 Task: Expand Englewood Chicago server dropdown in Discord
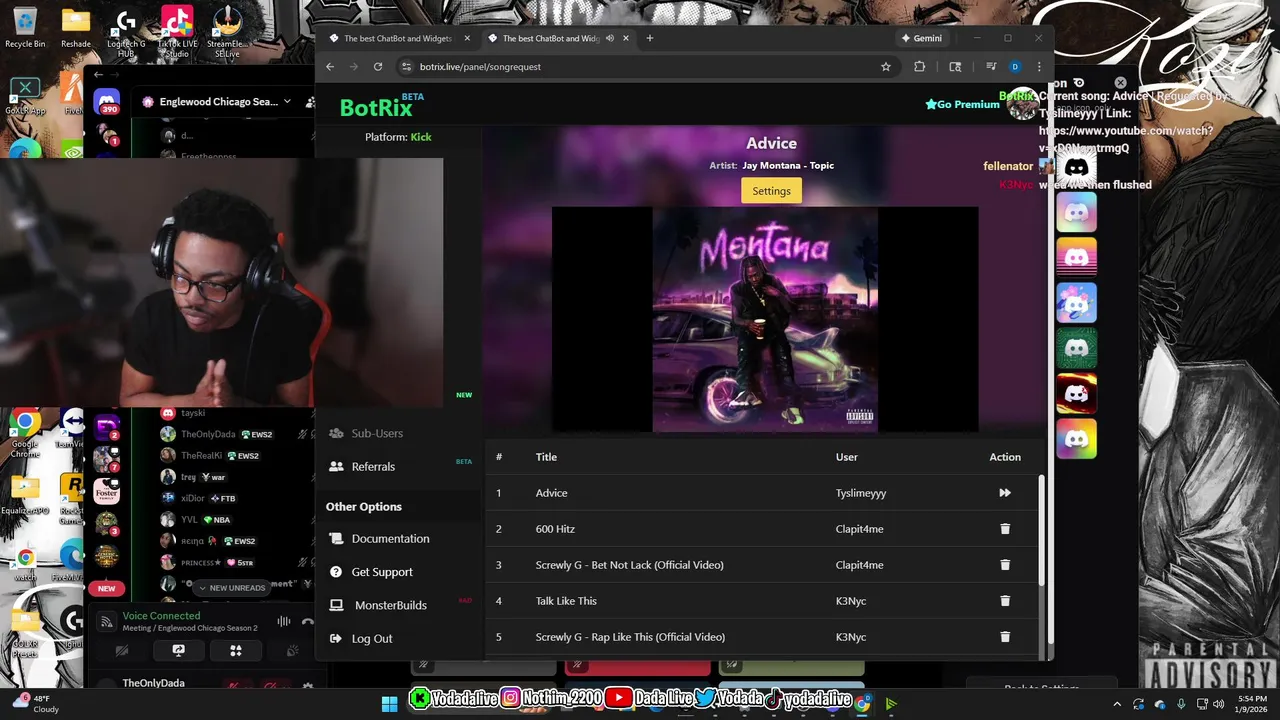pos(287,102)
